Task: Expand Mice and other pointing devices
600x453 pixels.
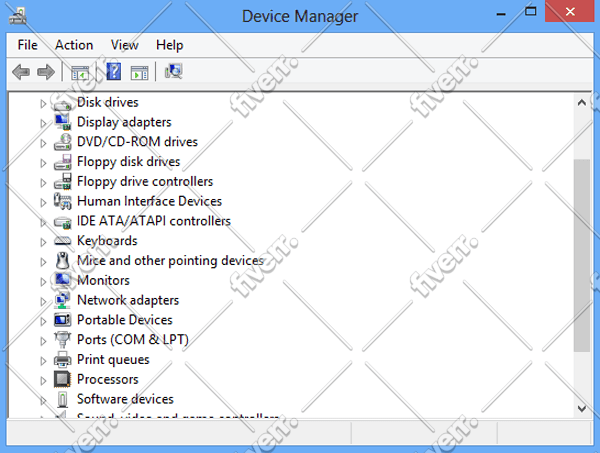Action: point(43,262)
